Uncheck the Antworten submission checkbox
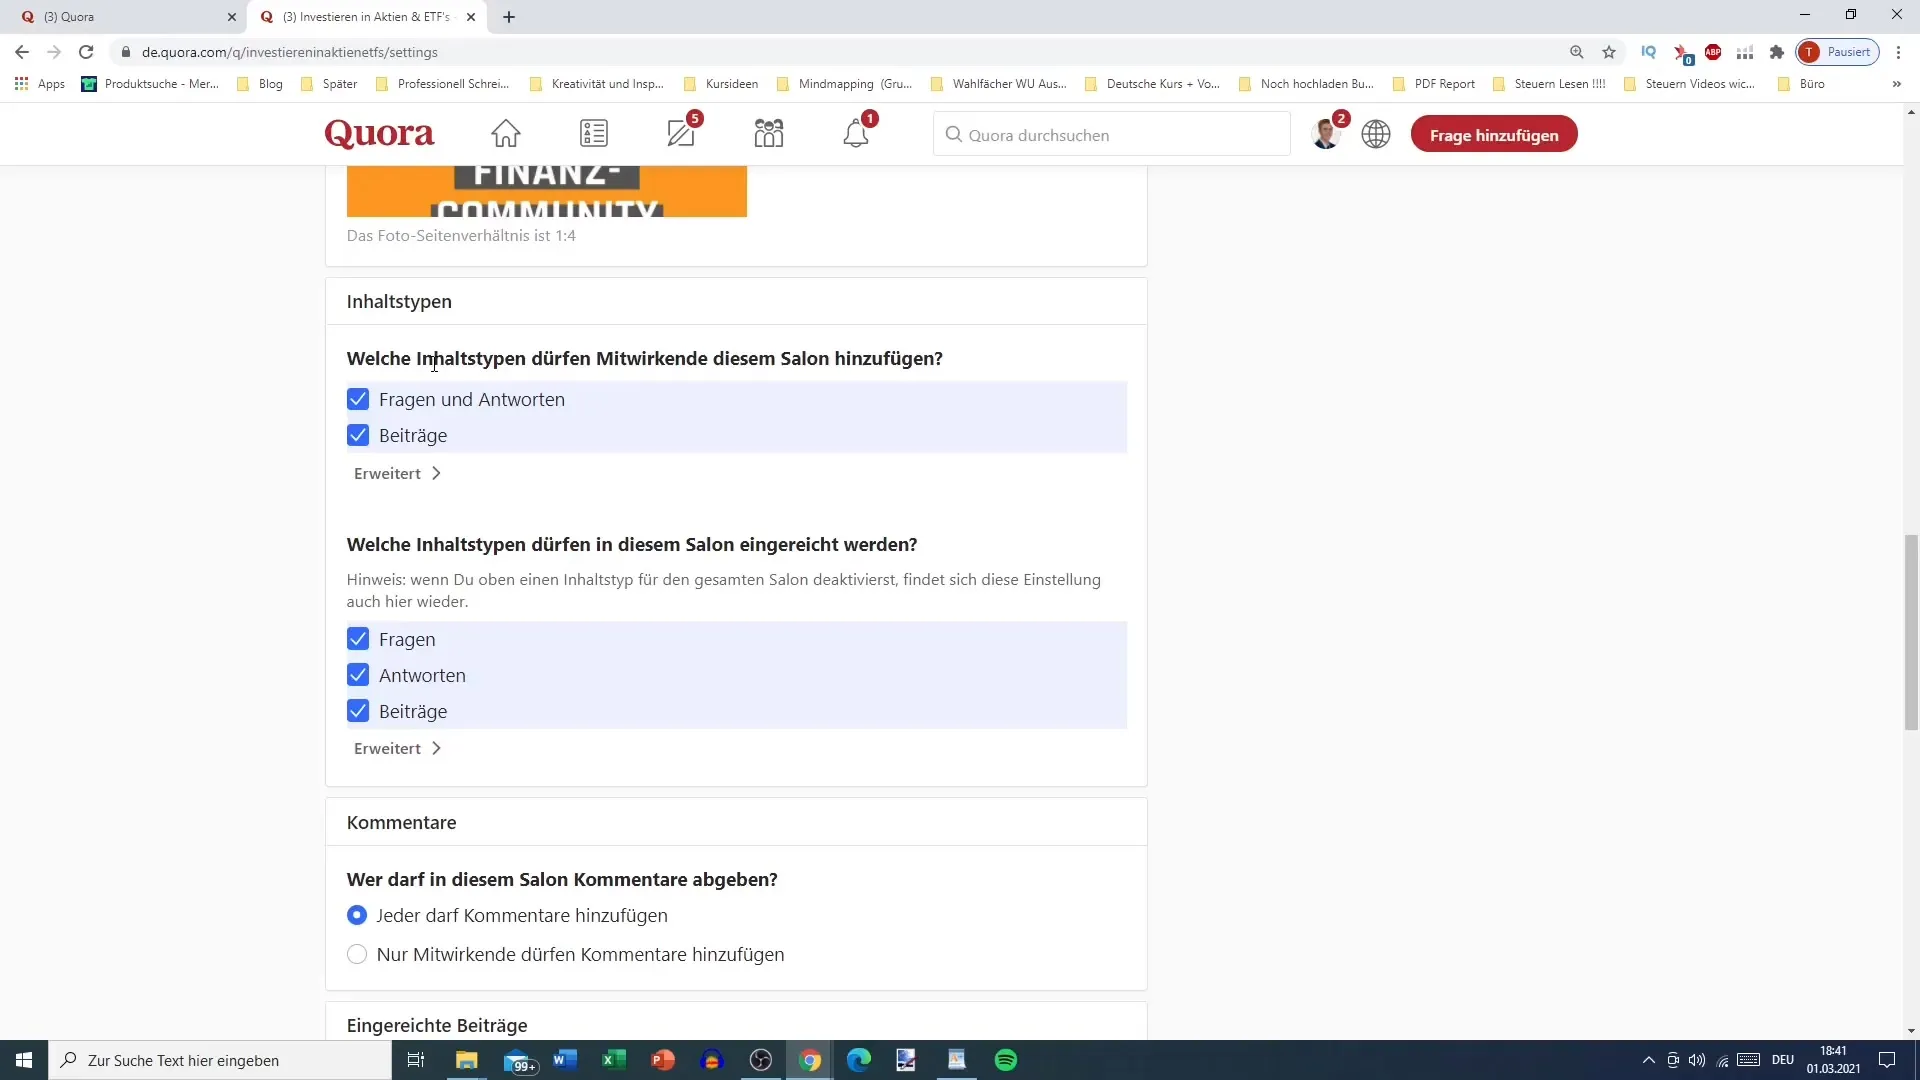The width and height of the screenshot is (1920, 1080). [x=358, y=675]
